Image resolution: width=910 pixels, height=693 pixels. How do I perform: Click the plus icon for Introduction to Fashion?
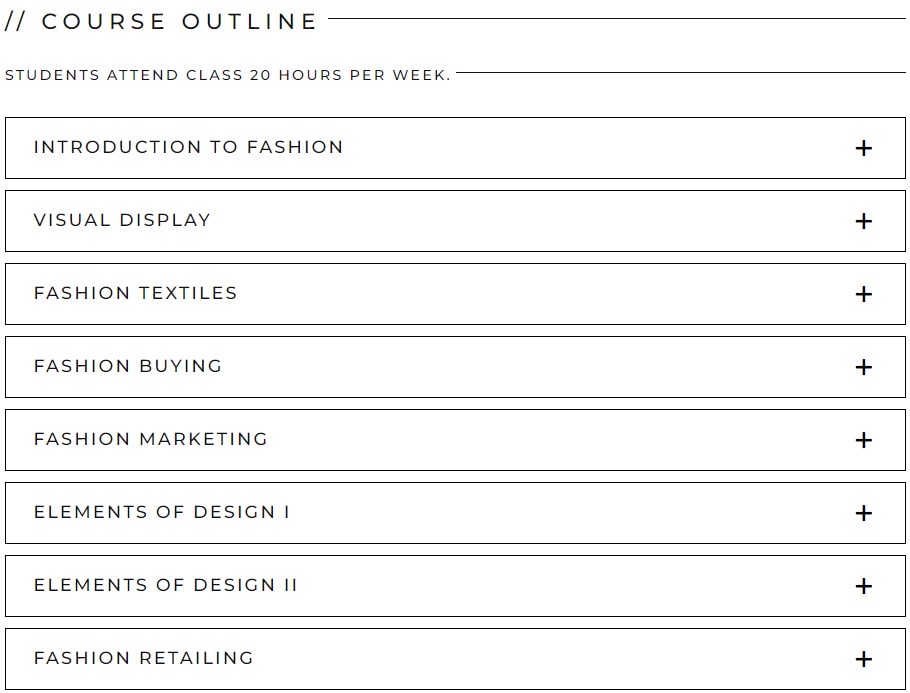coord(864,148)
